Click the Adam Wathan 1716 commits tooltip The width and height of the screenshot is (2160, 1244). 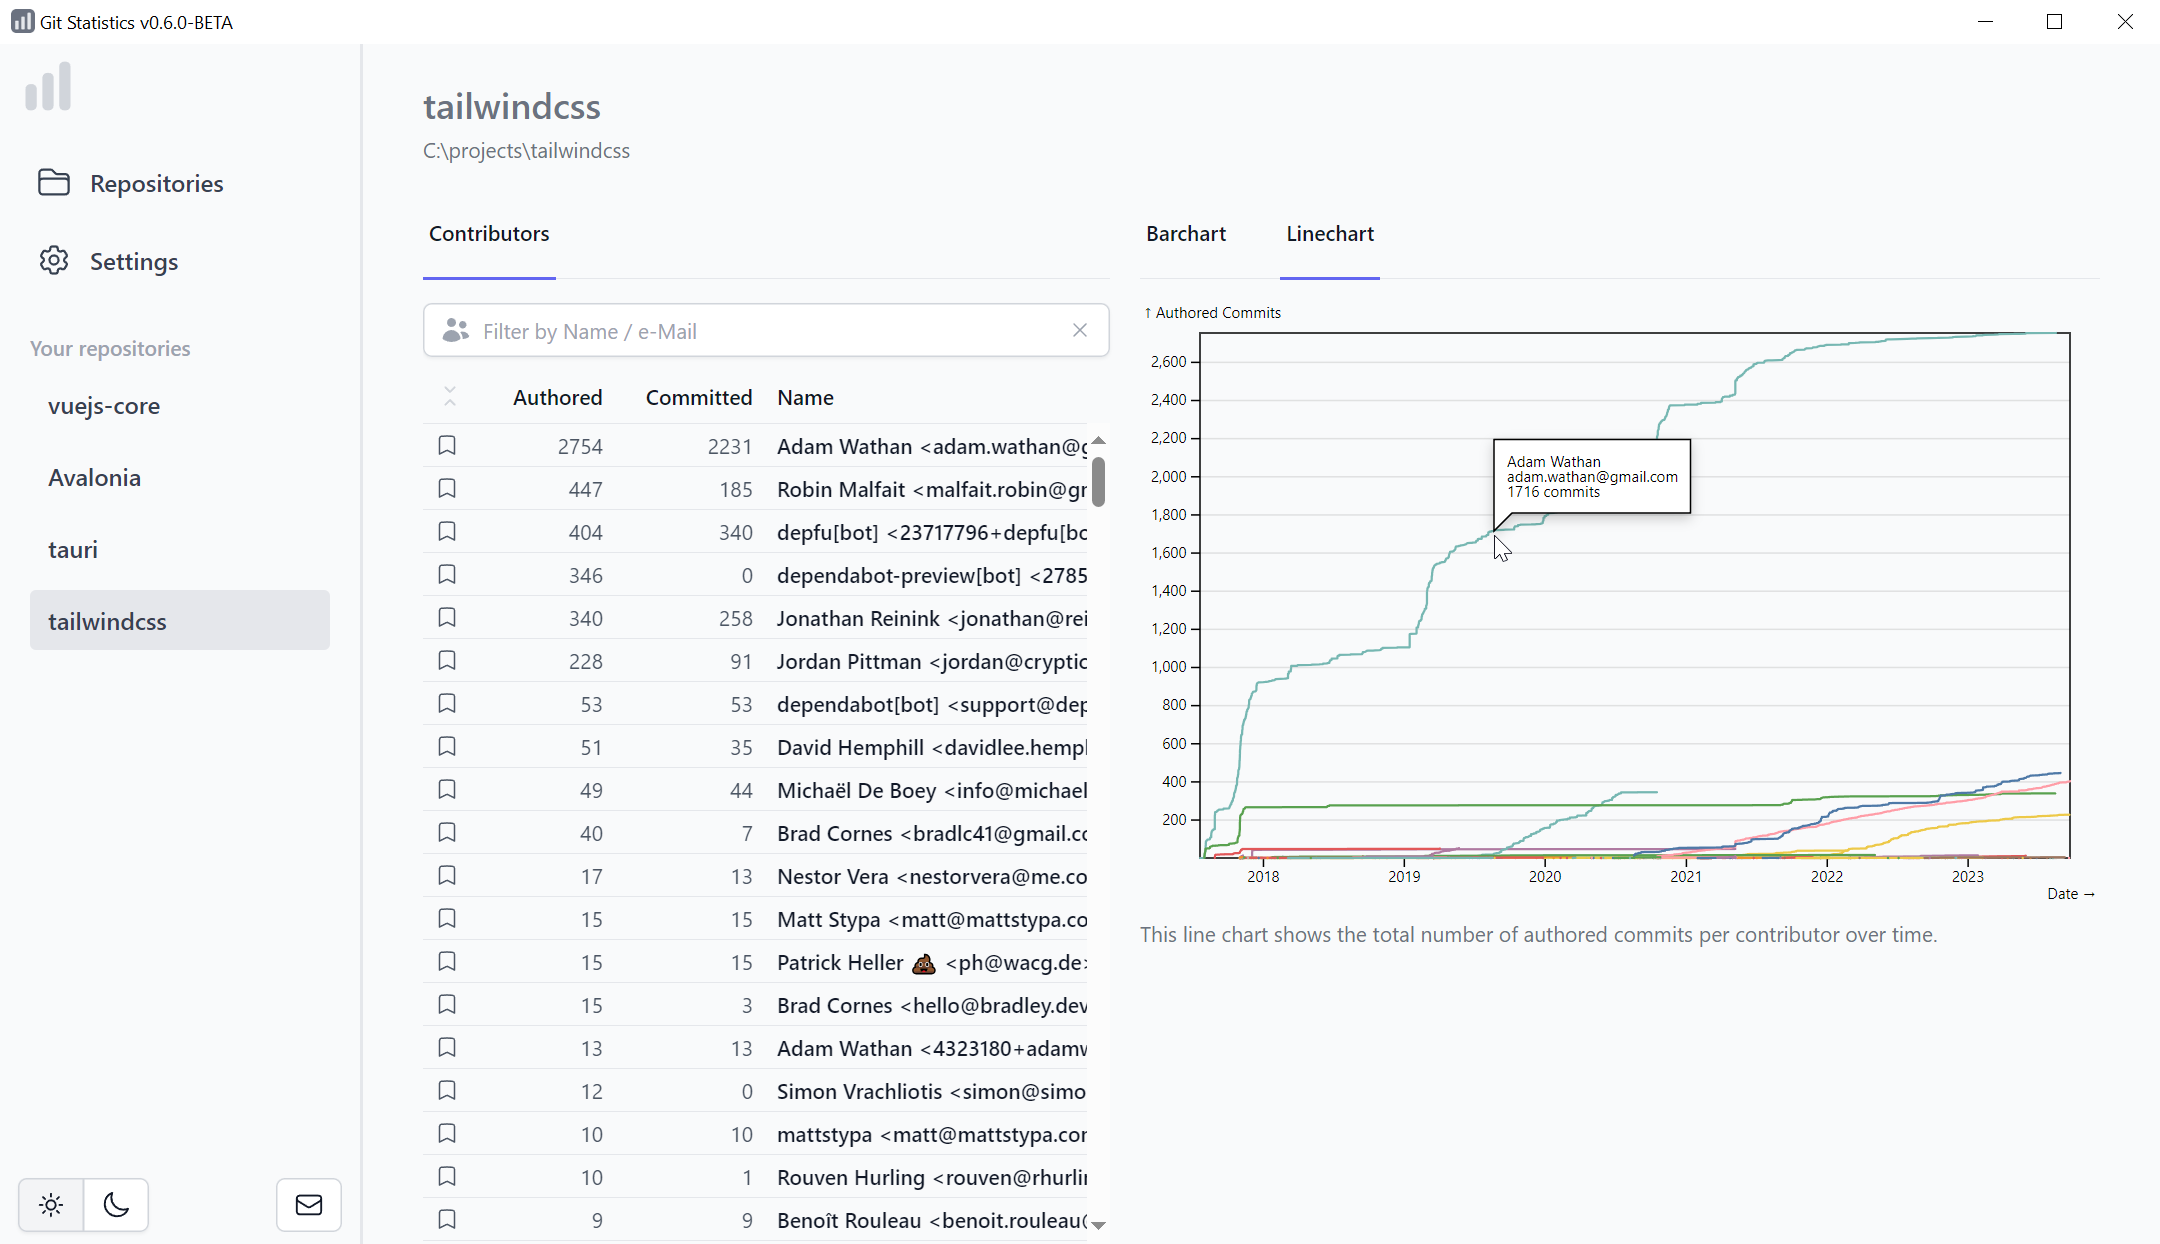tap(1592, 477)
